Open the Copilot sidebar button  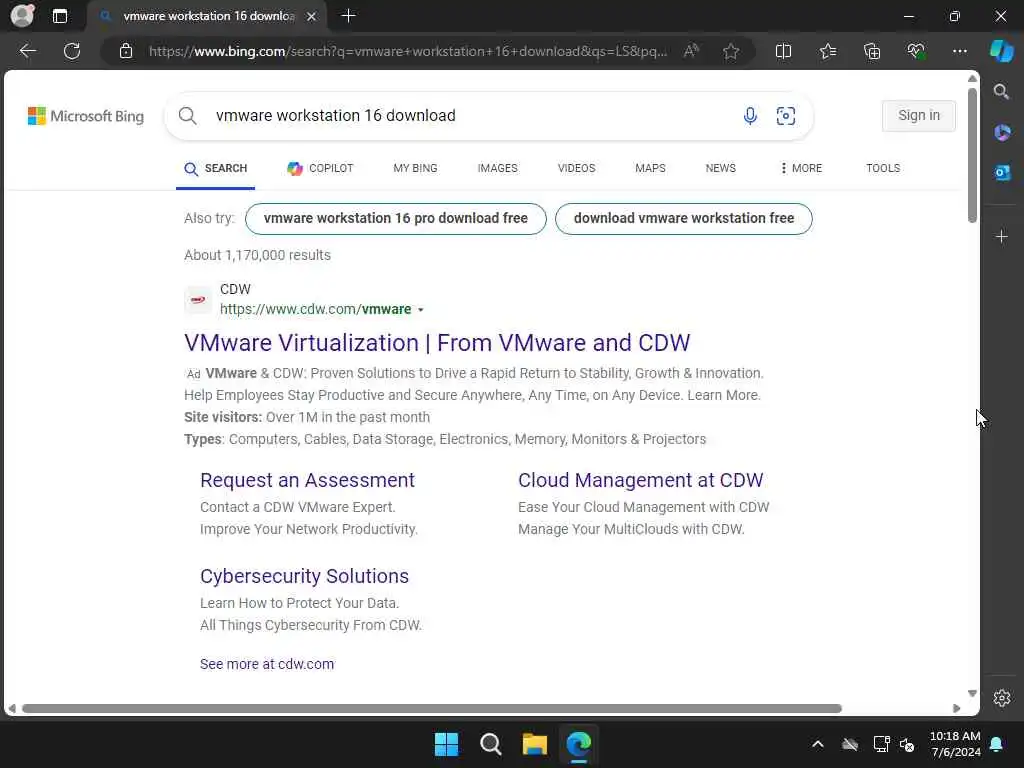coord(1001,51)
